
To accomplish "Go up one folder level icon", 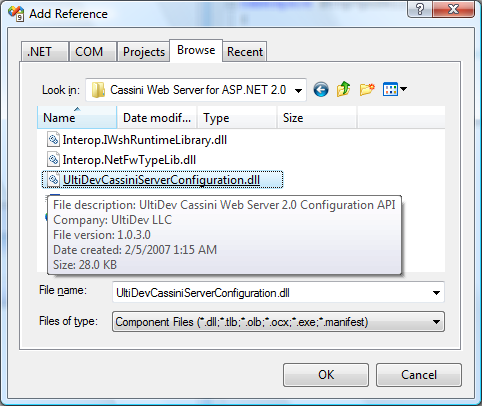I will pyautogui.click(x=343, y=89).
